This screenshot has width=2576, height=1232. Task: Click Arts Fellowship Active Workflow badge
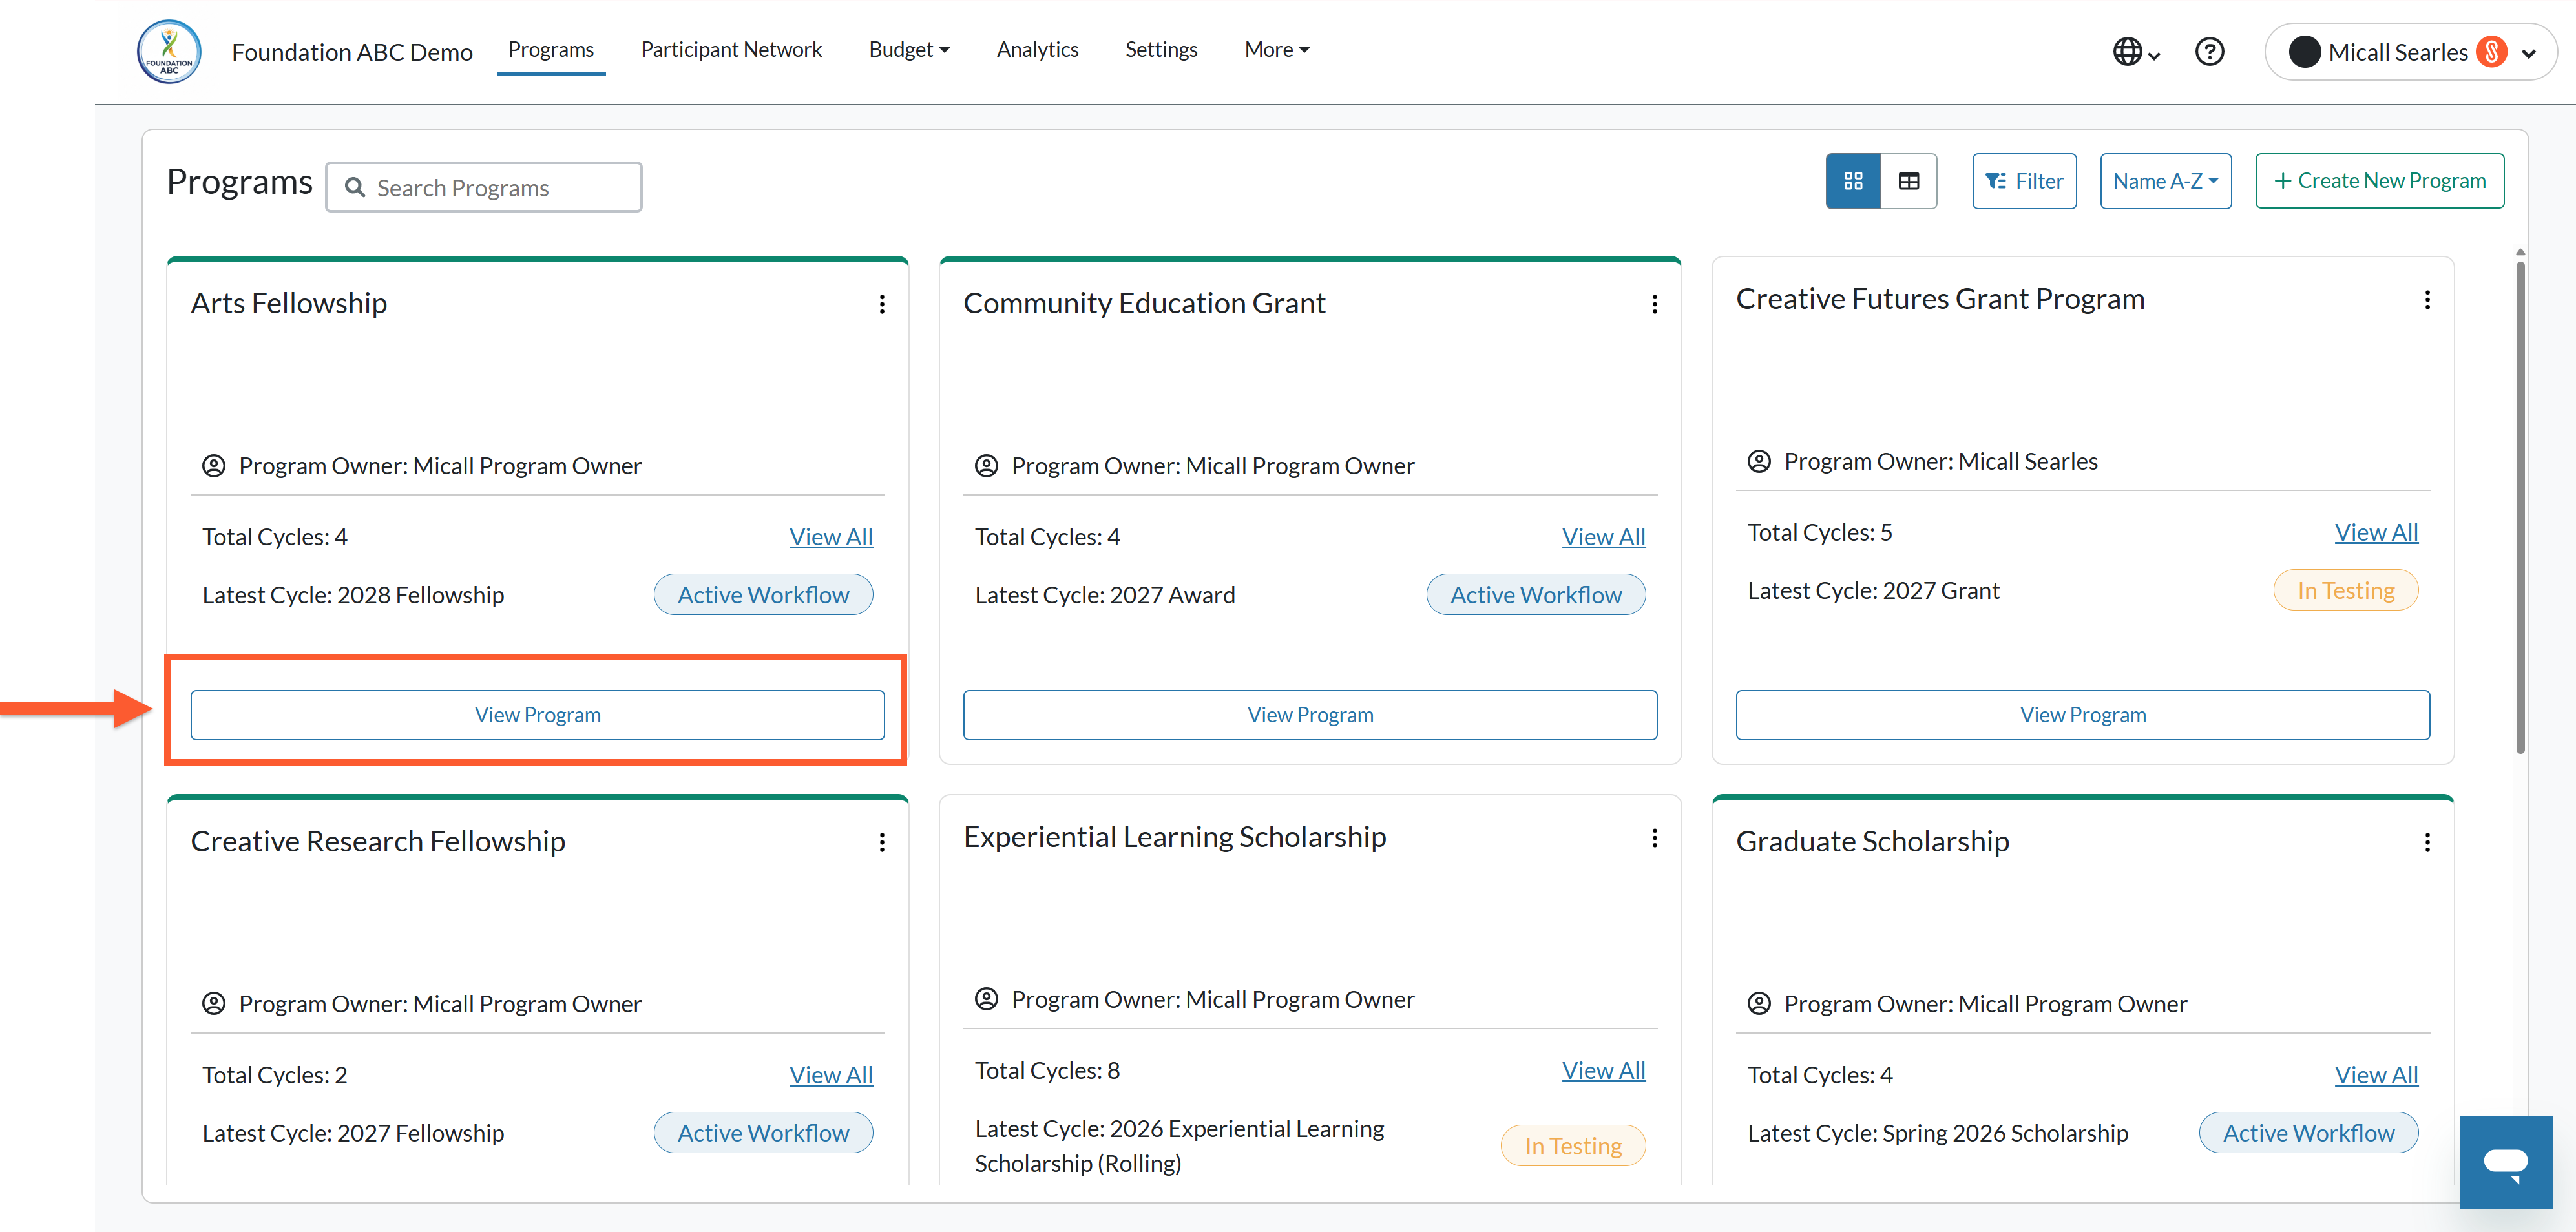(x=763, y=595)
